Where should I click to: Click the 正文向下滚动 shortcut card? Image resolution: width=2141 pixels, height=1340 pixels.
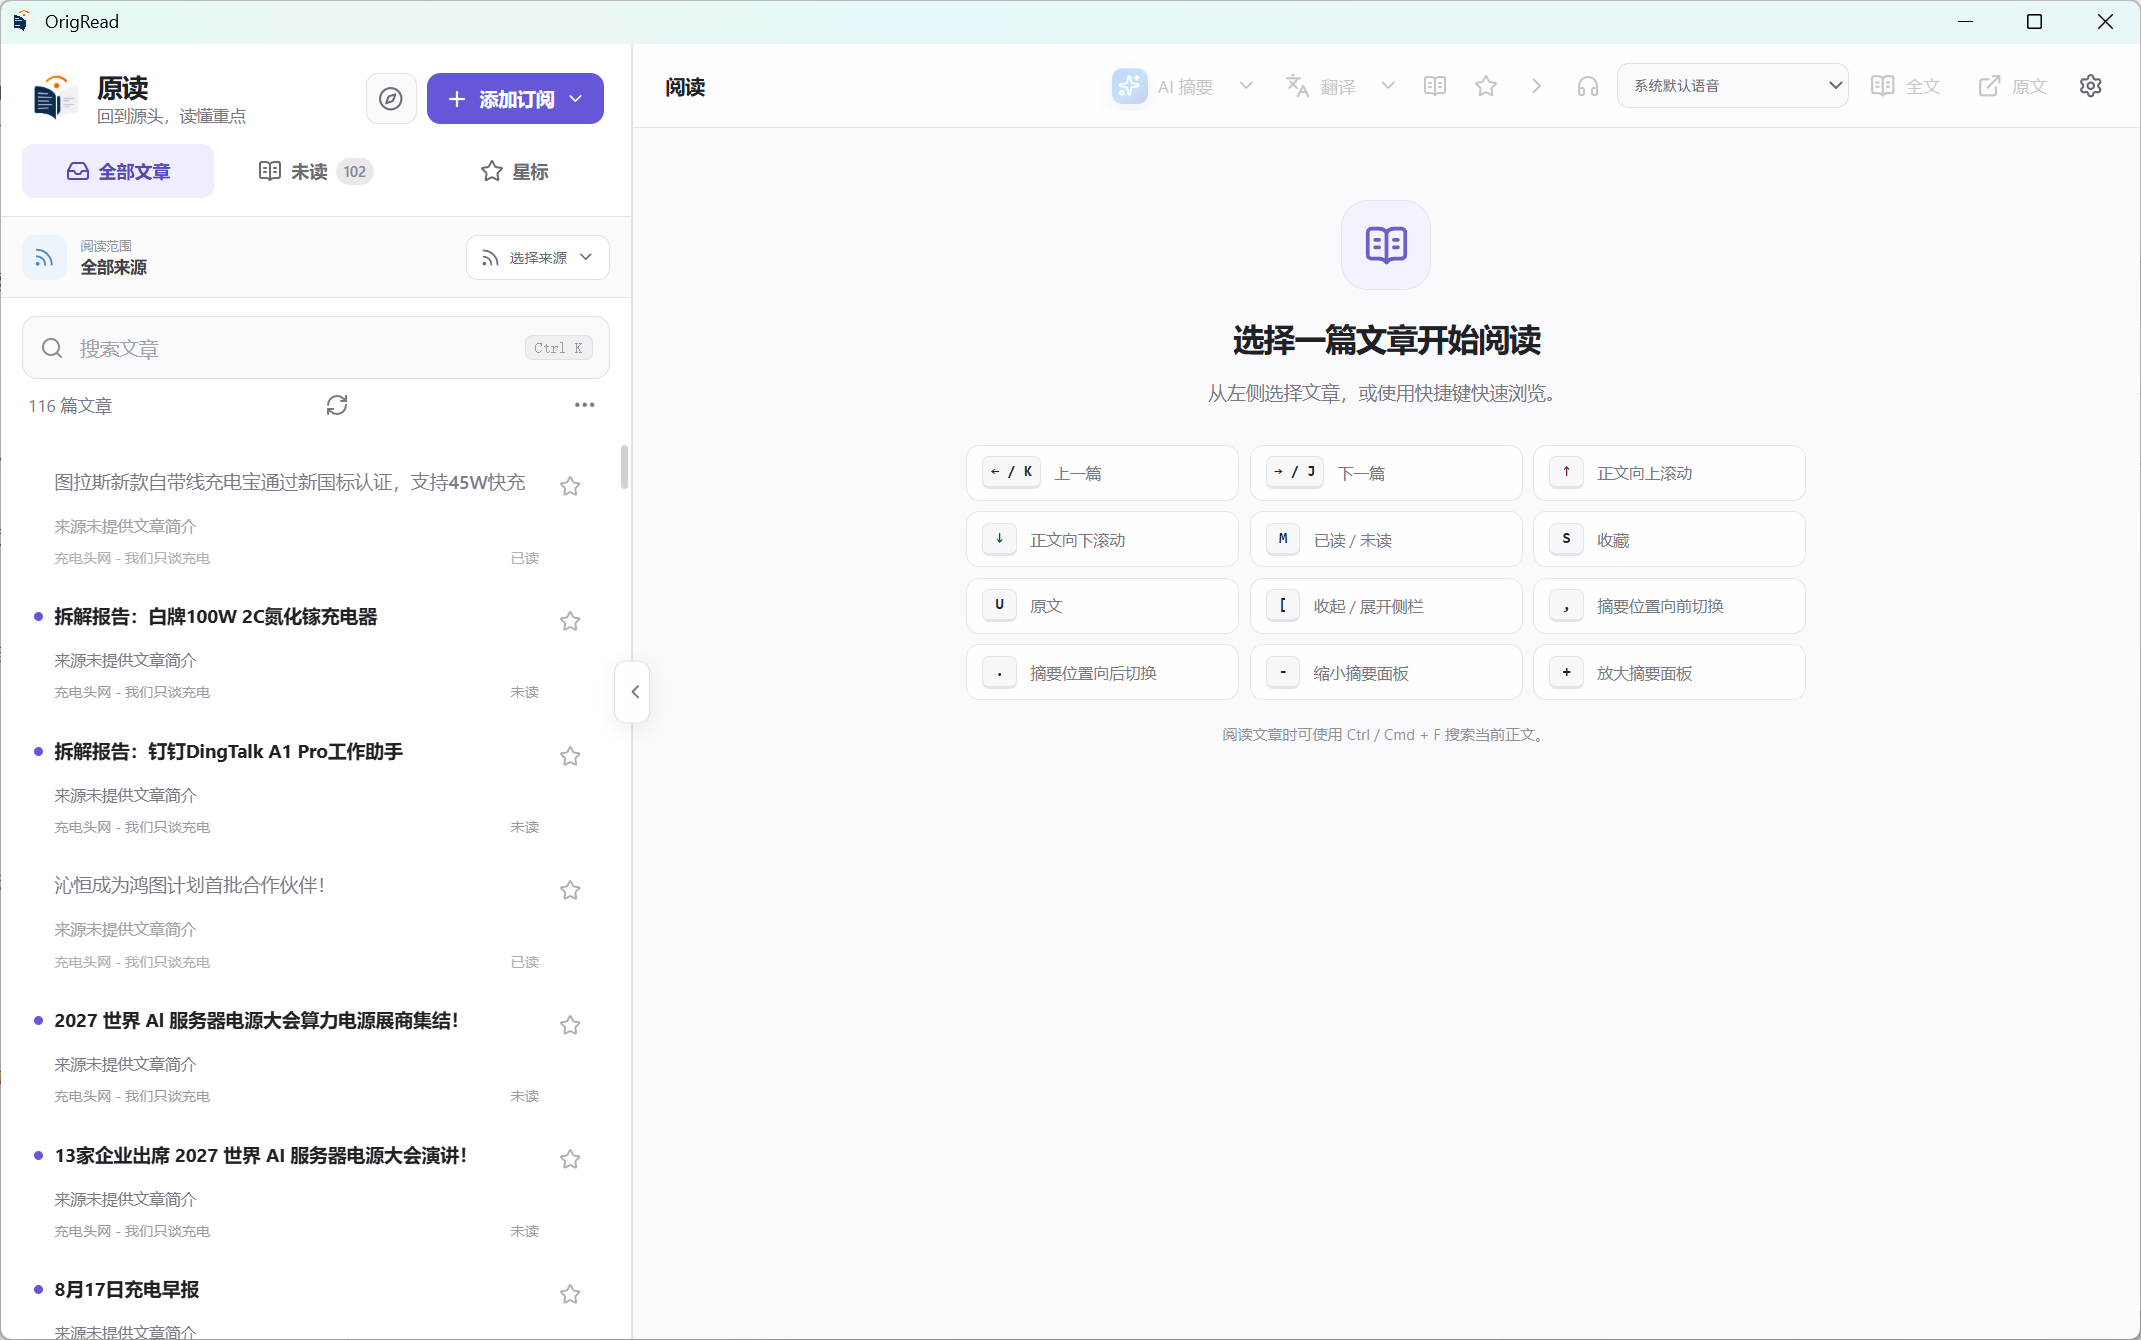click(1102, 540)
